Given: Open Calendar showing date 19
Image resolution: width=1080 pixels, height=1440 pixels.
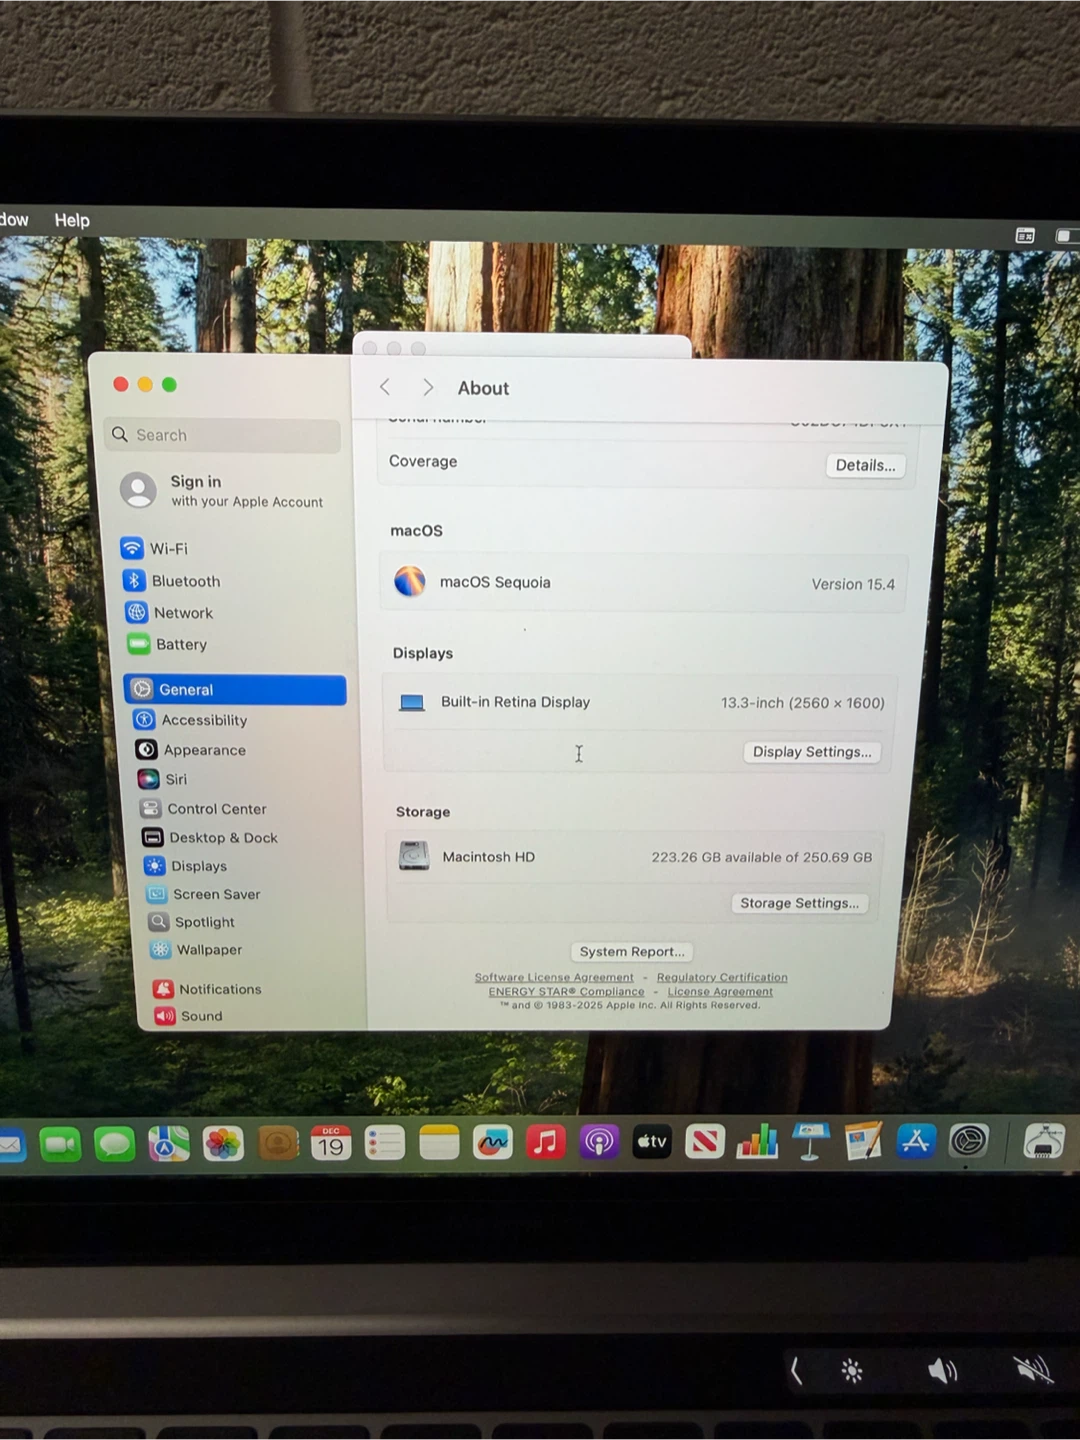Looking at the screenshot, I should [x=331, y=1143].
